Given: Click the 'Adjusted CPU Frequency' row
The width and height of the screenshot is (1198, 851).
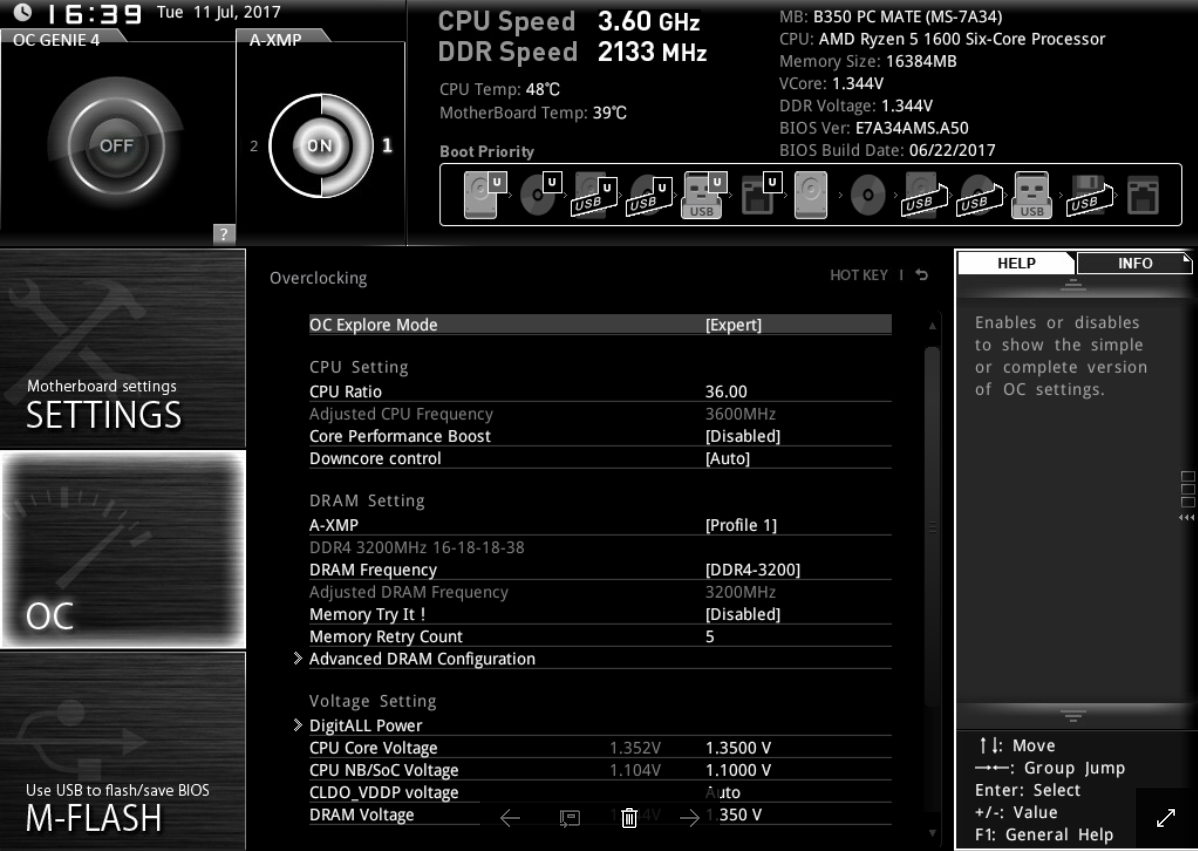Looking at the screenshot, I should point(600,414).
